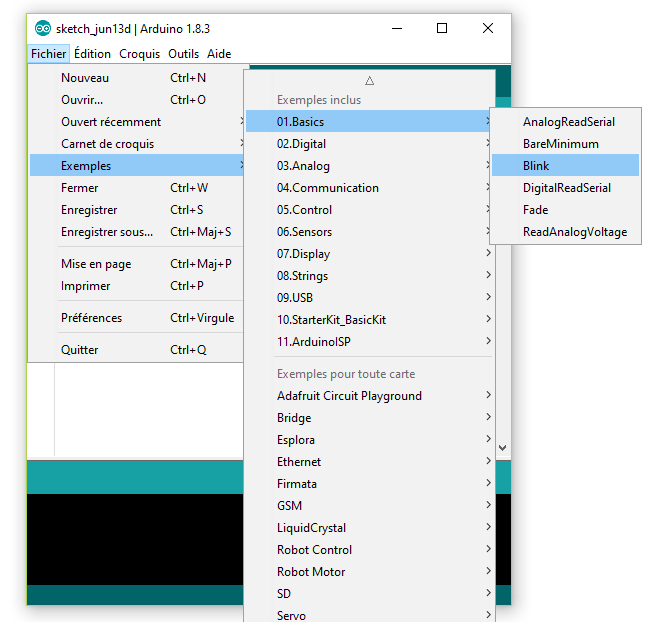Expand the 02.Digital examples submenu
Image resolution: width=666 pixels, height=622 pixels.
[x=369, y=144]
